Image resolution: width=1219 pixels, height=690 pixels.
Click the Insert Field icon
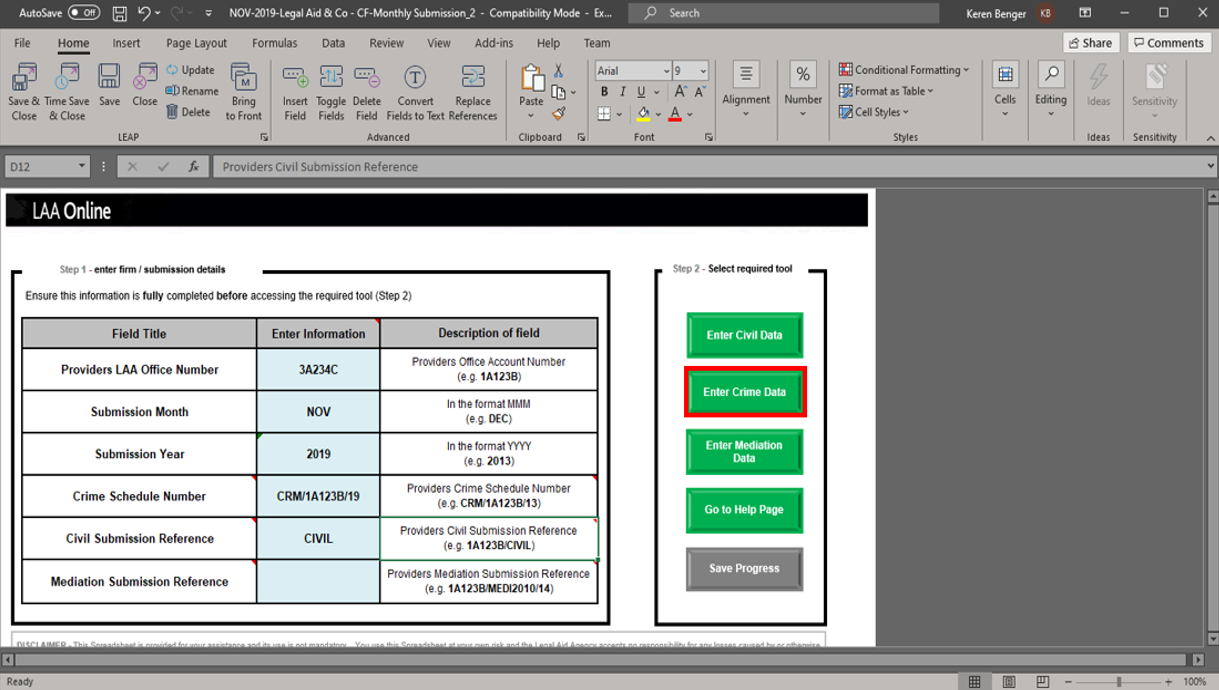(295, 78)
